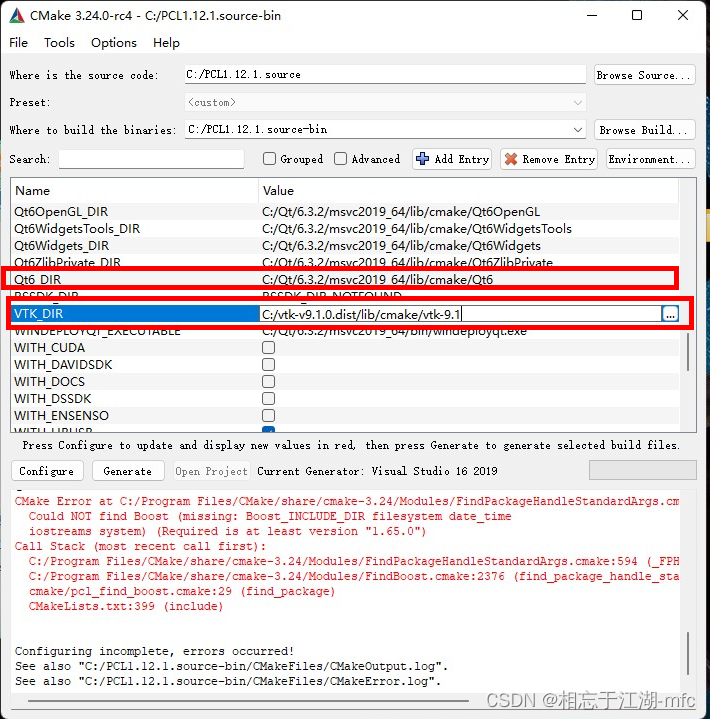Click the Open Project button
This screenshot has width=710, height=719.
click(x=211, y=471)
